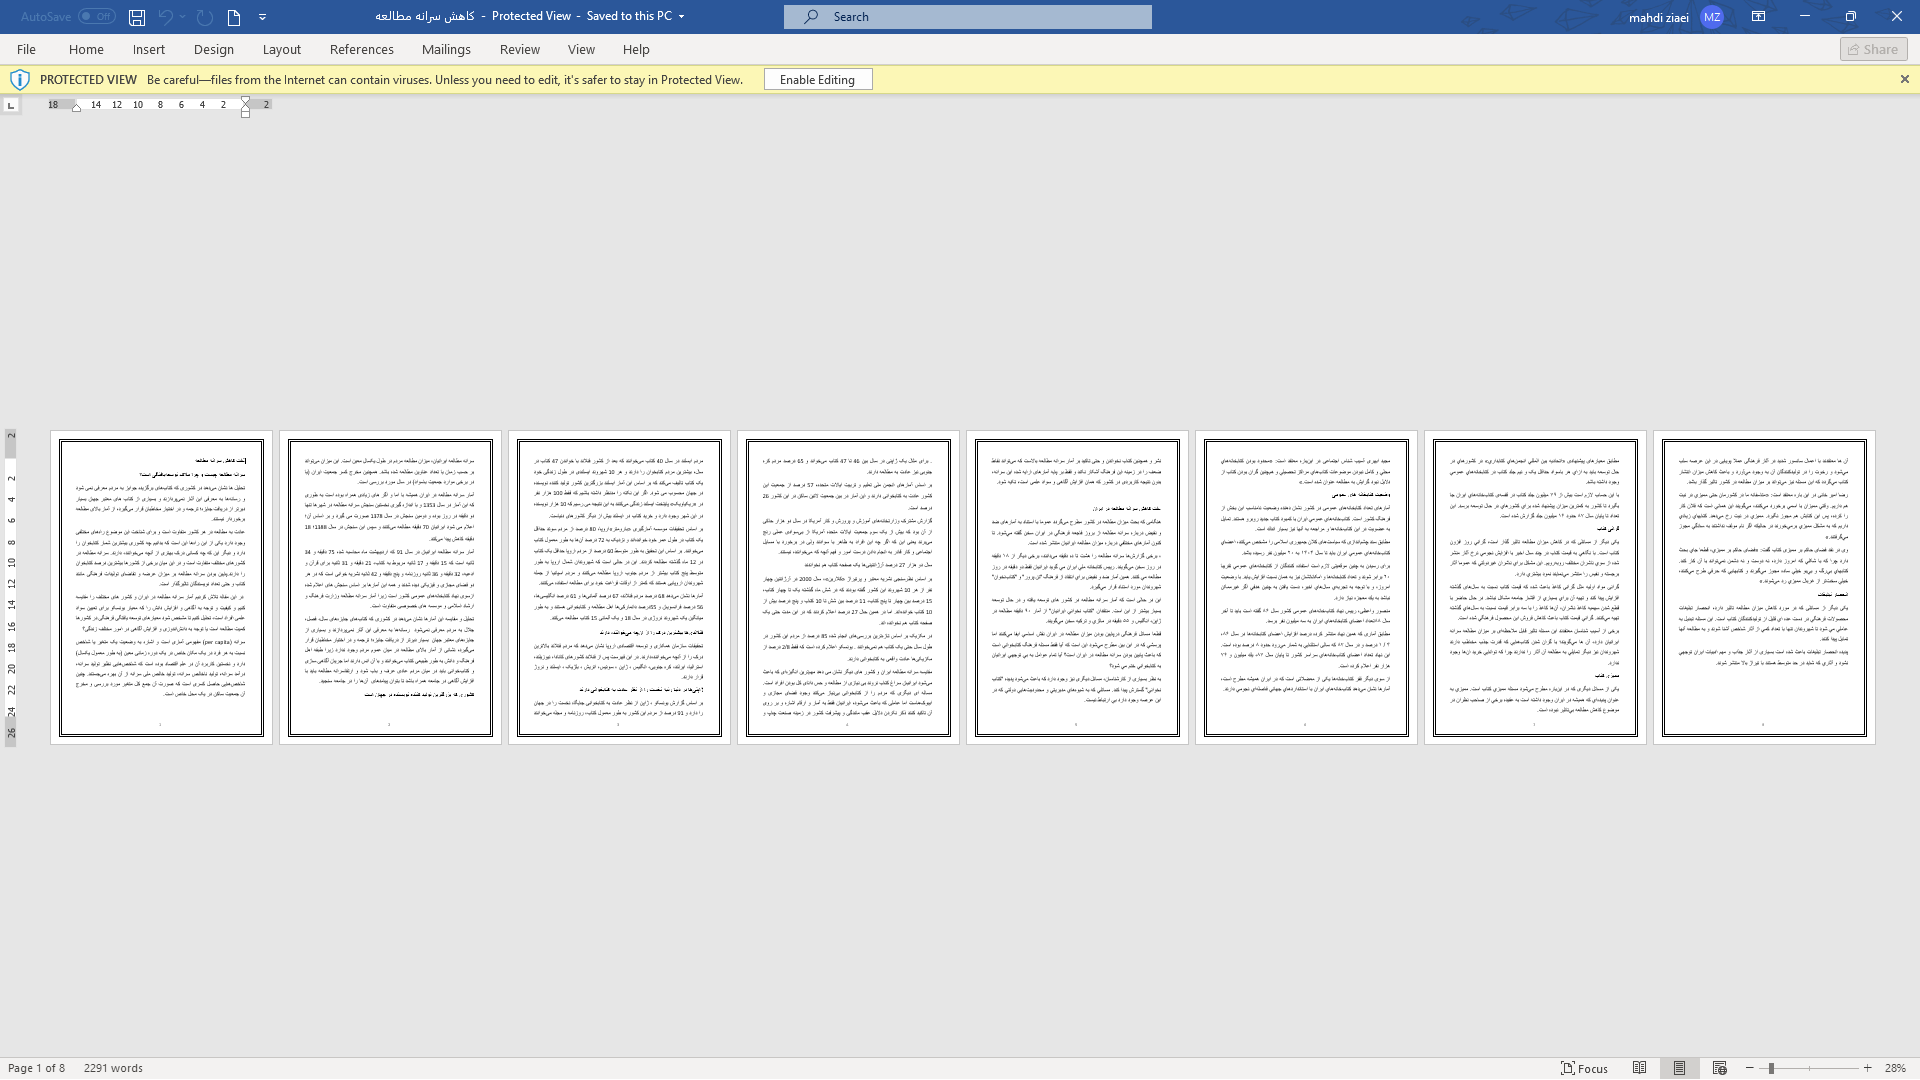The width and height of the screenshot is (1920, 1080).
Task: Click the New blank document icon
Action: (234, 17)
